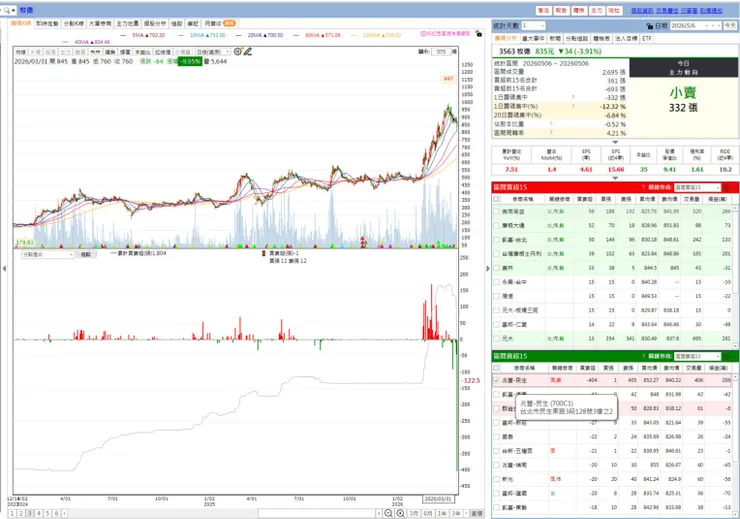Click the 1年 range button
The image size is (740, 519).
point(442,513)
